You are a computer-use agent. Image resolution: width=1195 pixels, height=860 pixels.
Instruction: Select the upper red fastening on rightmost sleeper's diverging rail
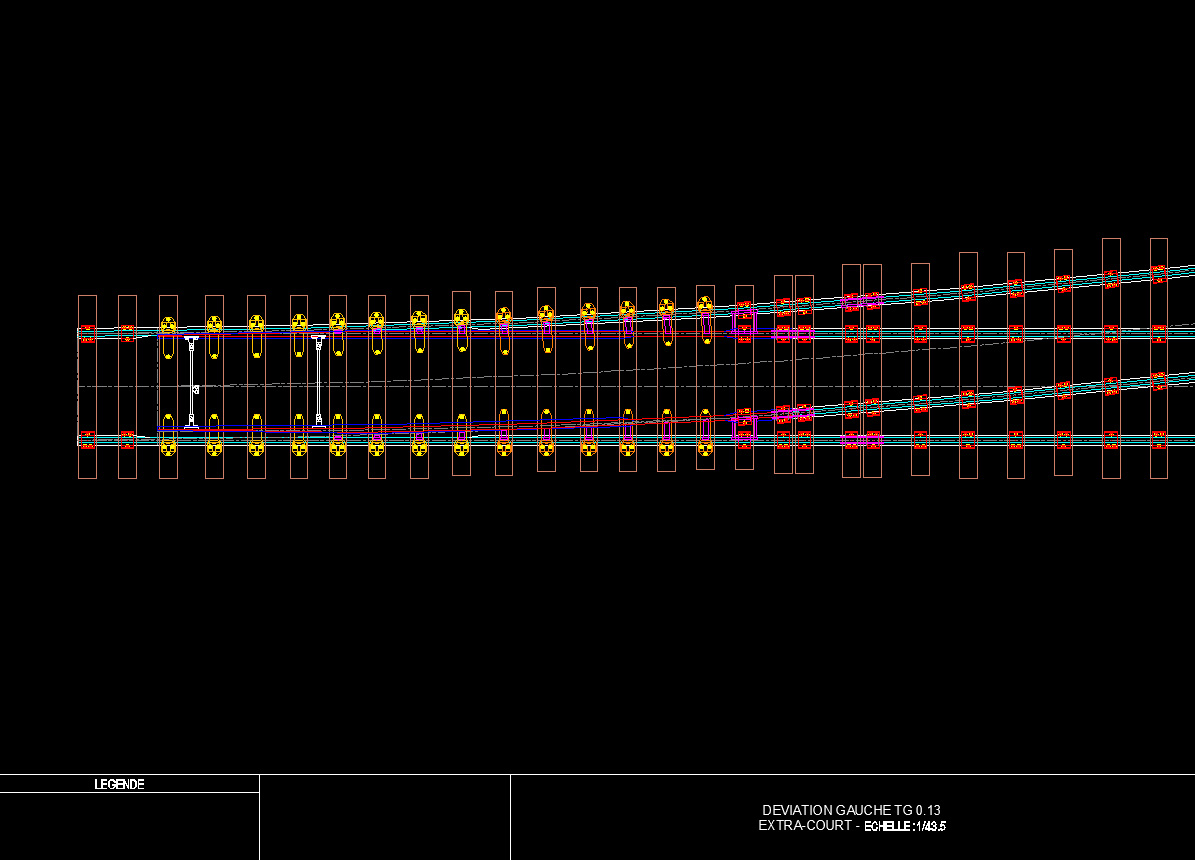[x=1158, y=274]
